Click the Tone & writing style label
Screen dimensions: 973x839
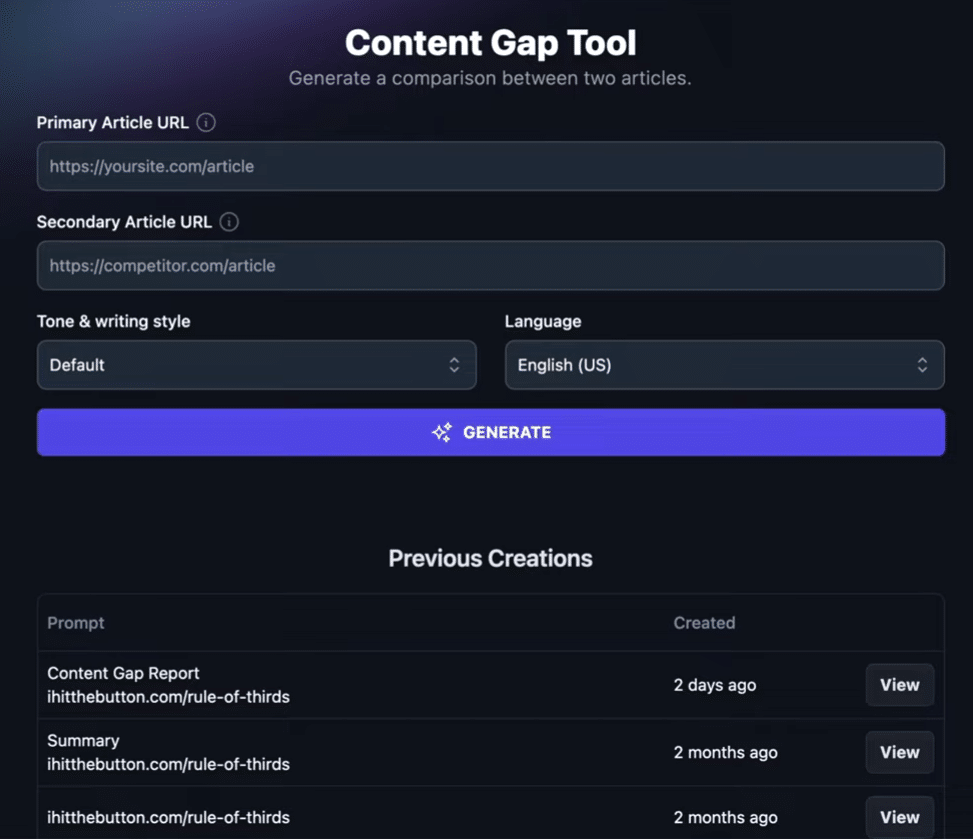pyautogui.click(x=114, y=321)
